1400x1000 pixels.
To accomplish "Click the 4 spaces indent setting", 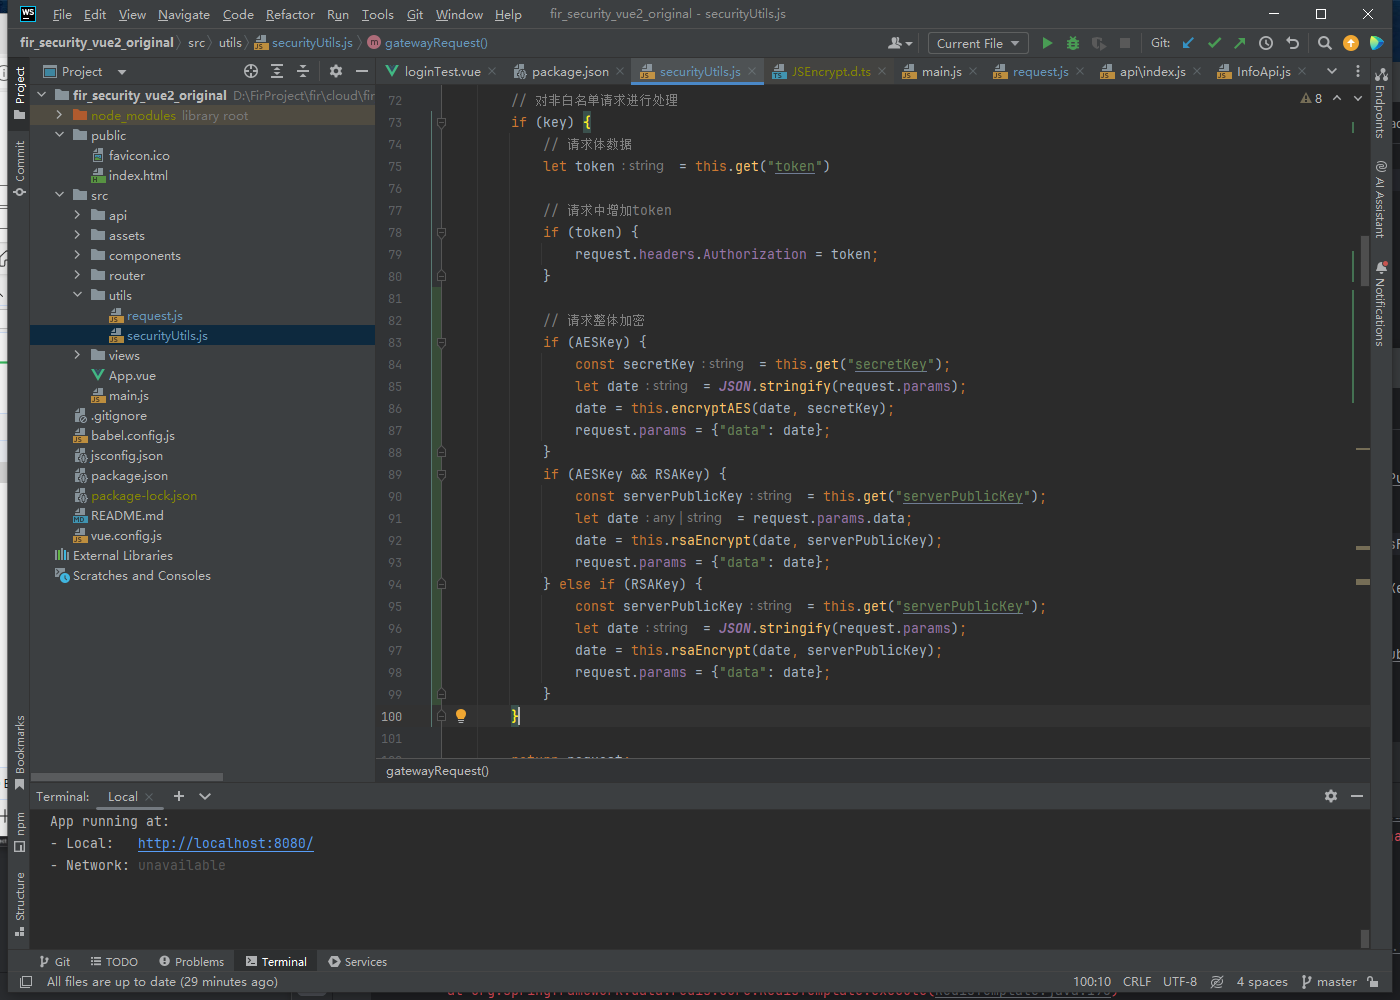I will click(1262, 982).
